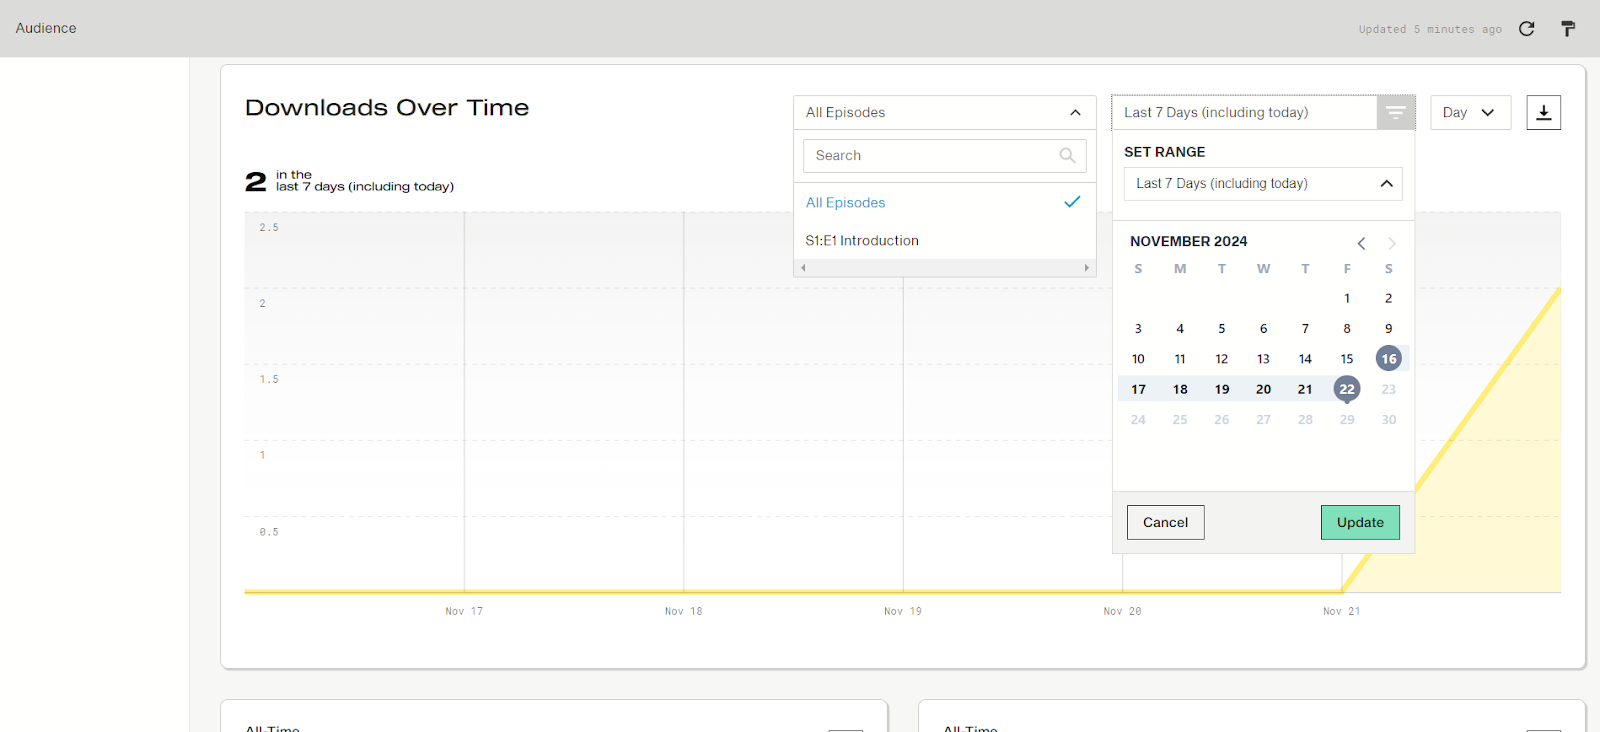
Task: Pick November 18 in the calendar
Action: pyautogui.click(x=1180, y=389)
